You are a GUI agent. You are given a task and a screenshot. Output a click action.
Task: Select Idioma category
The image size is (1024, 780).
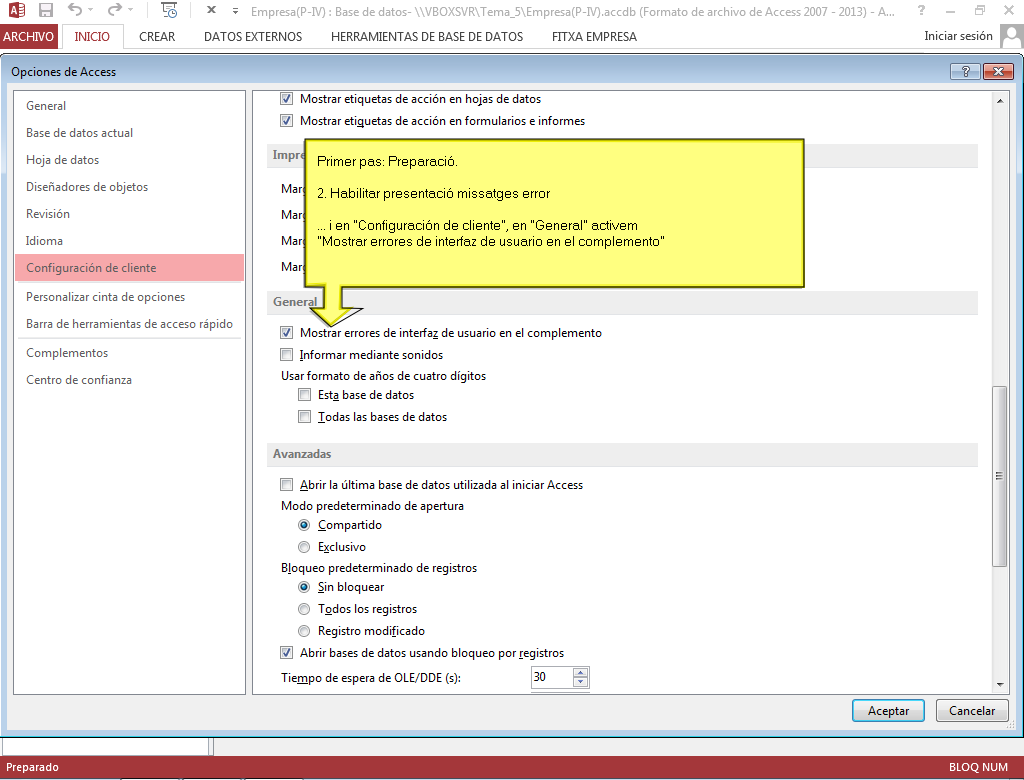click(x=129, y=240)
